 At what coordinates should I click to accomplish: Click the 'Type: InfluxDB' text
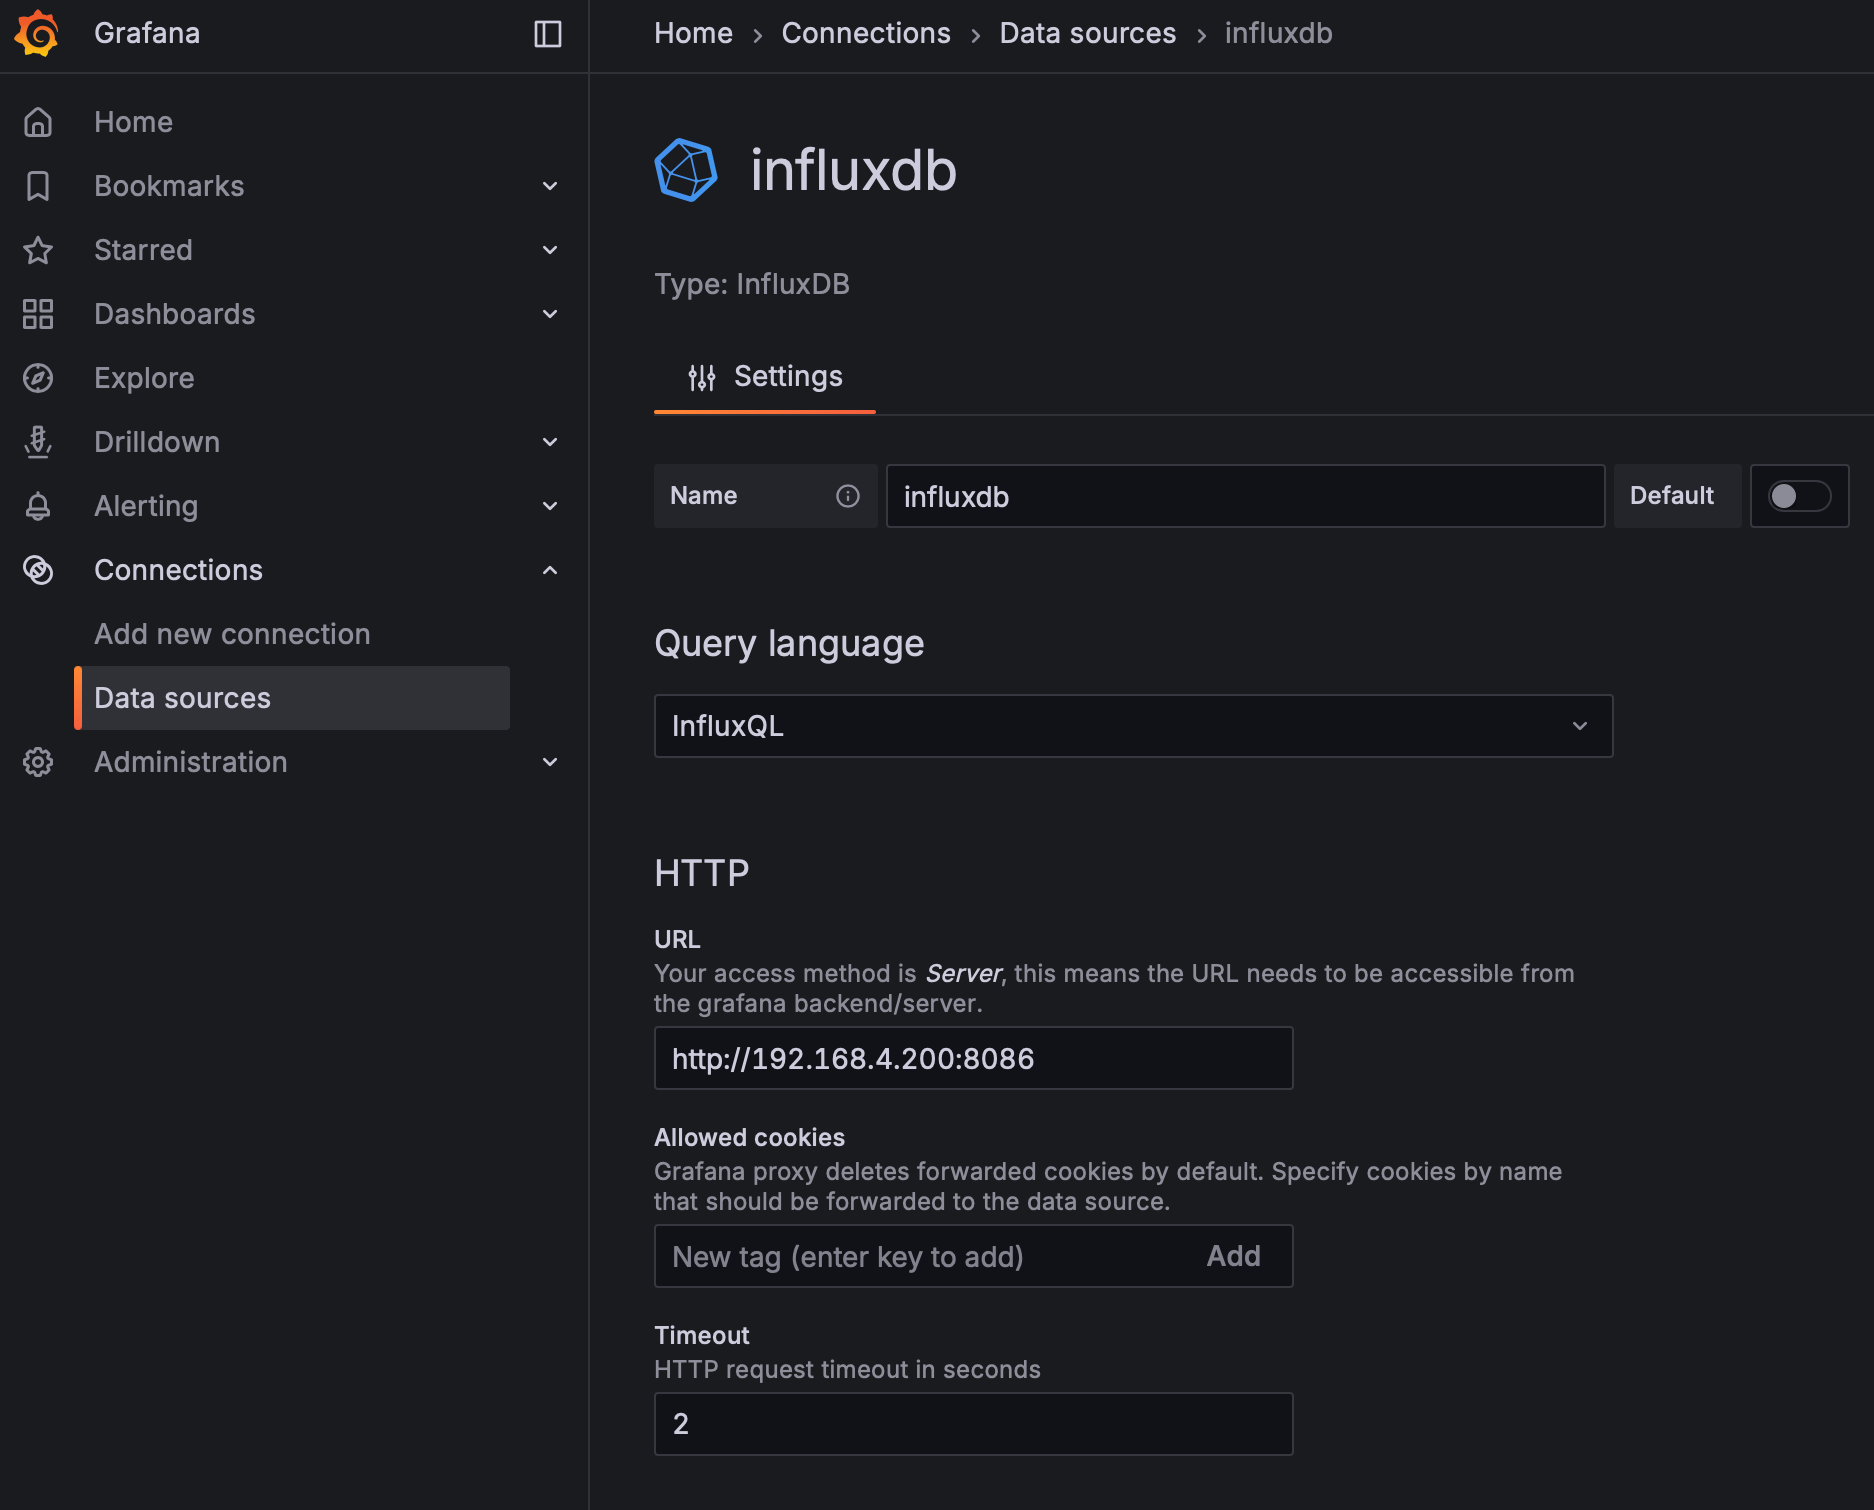tap(752, 284)
